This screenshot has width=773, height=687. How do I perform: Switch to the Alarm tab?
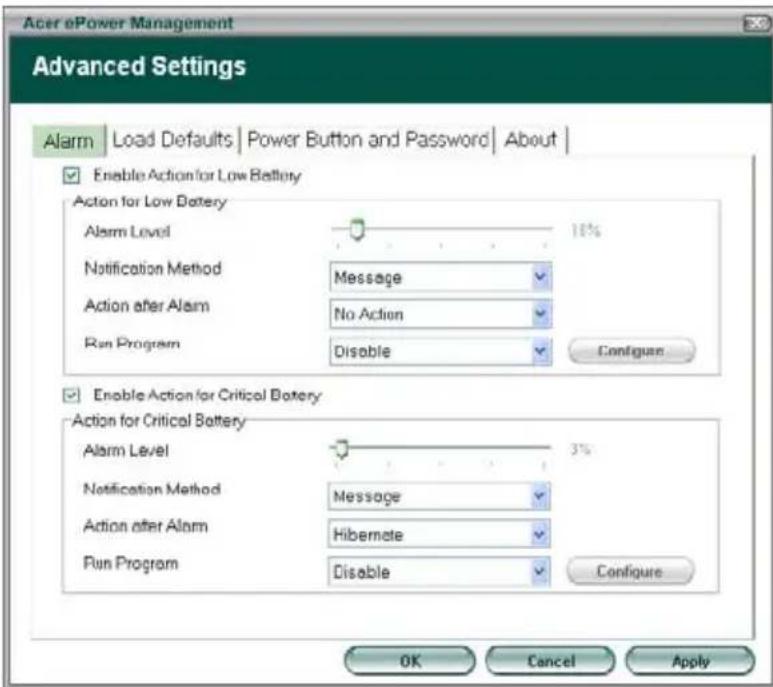tap(69, 141)
